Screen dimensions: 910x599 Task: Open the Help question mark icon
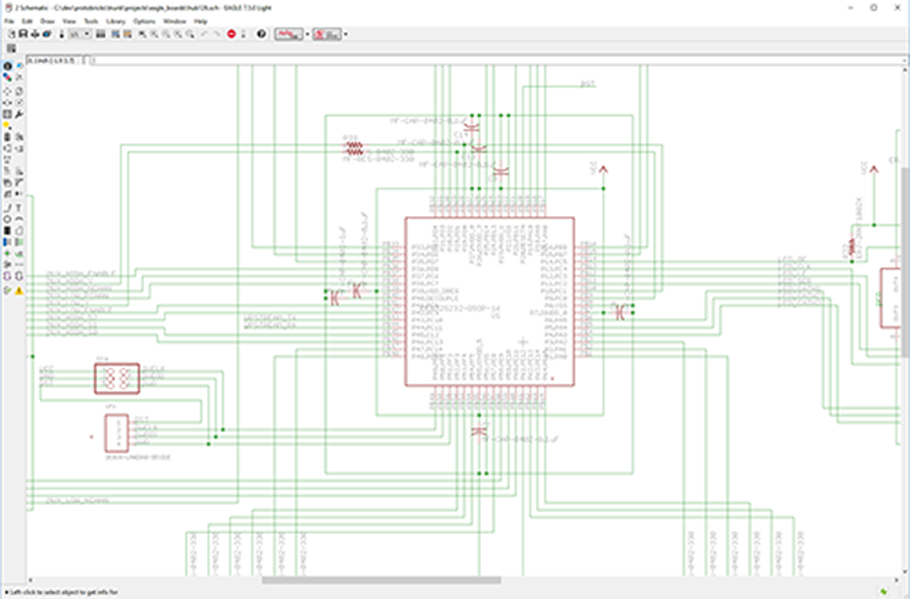click(x=261, y=34)
